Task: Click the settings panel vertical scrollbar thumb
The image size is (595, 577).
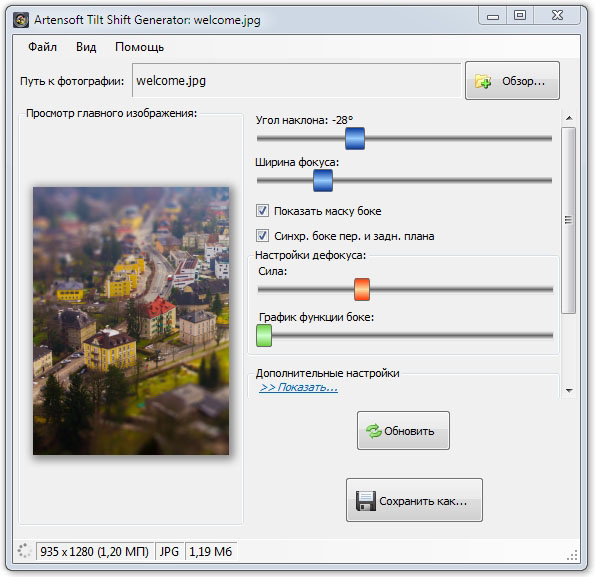Action: [568, 221]
